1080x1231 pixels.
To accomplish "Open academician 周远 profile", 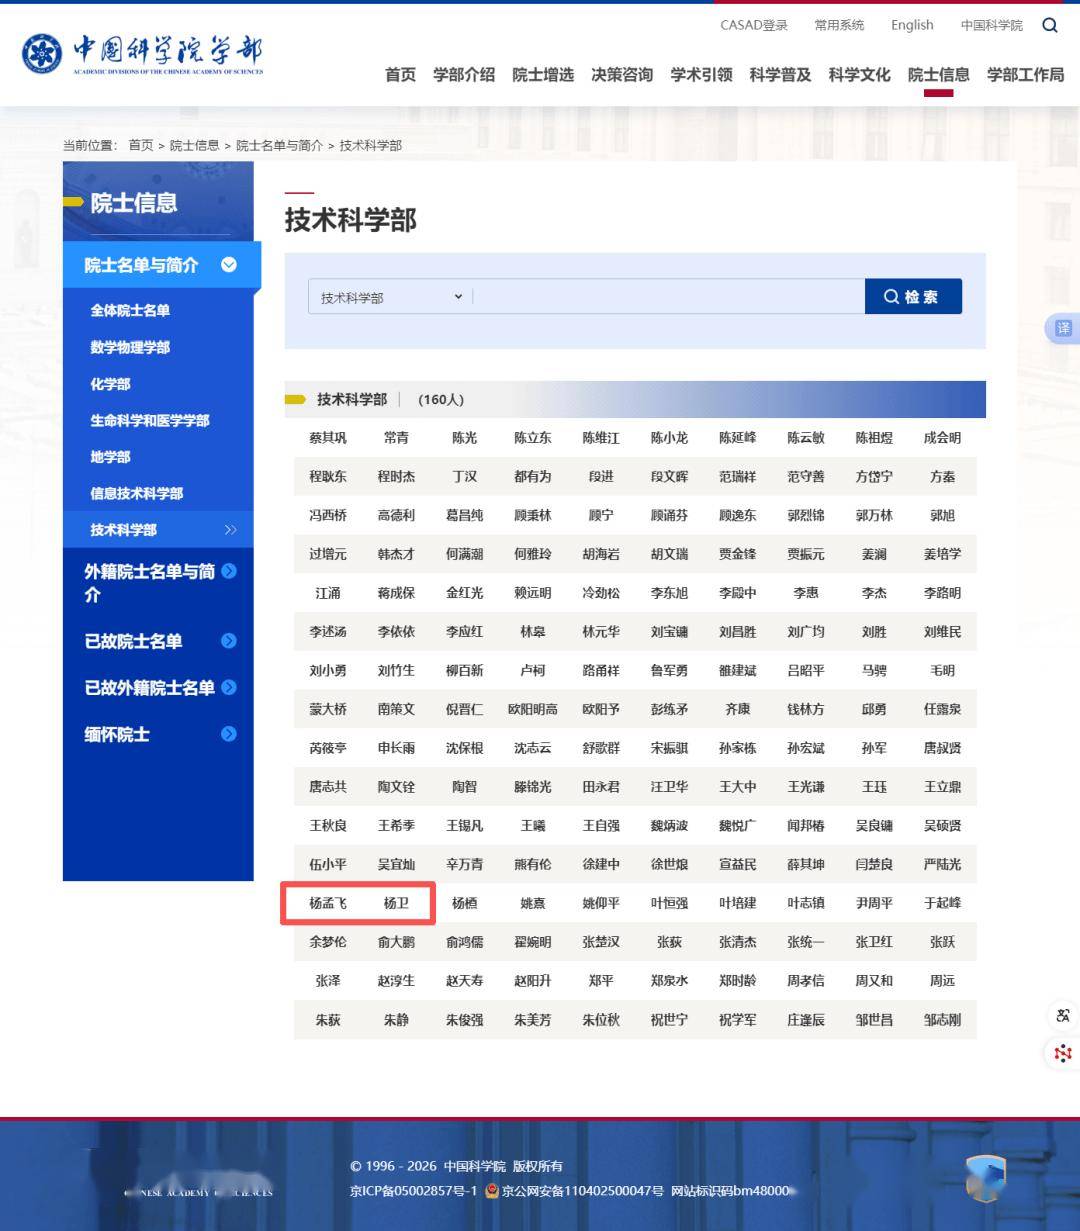I will point(942,981).
